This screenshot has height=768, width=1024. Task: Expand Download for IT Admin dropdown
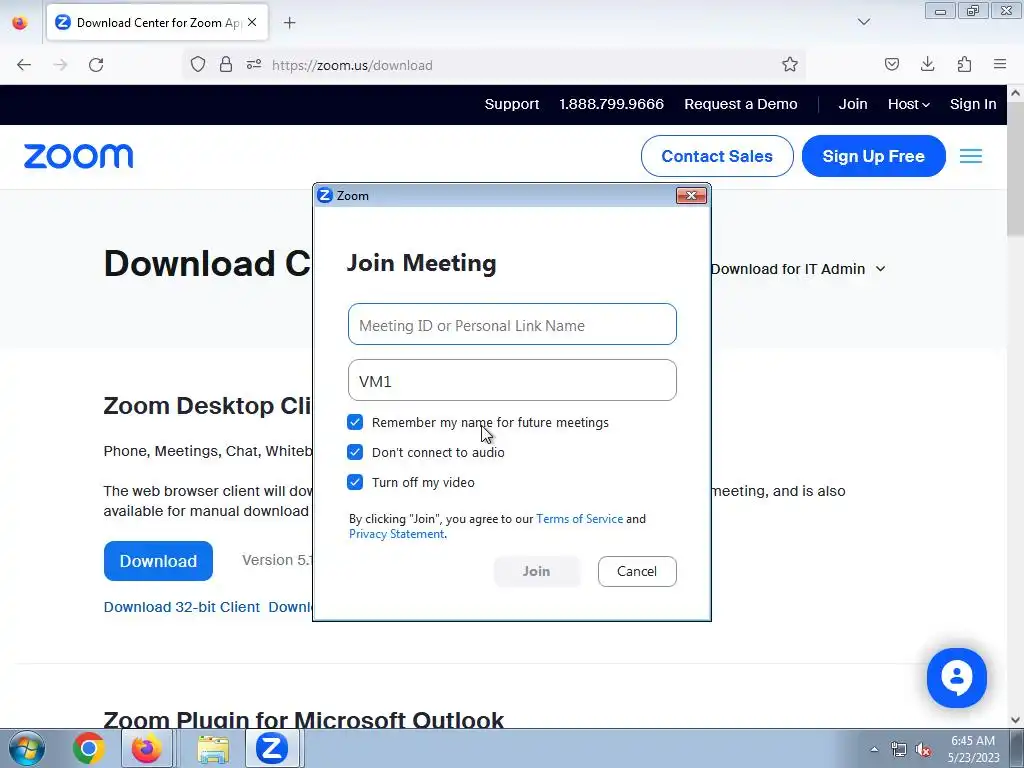798,269
